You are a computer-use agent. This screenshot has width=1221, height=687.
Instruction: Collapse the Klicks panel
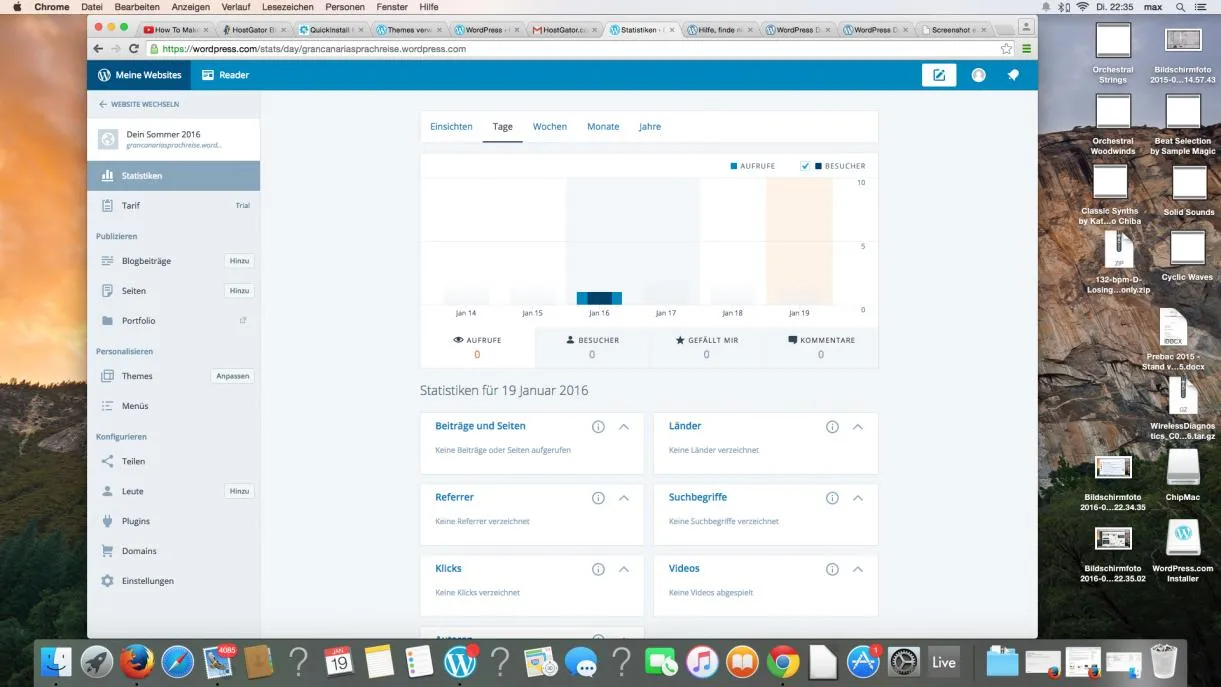624,569
